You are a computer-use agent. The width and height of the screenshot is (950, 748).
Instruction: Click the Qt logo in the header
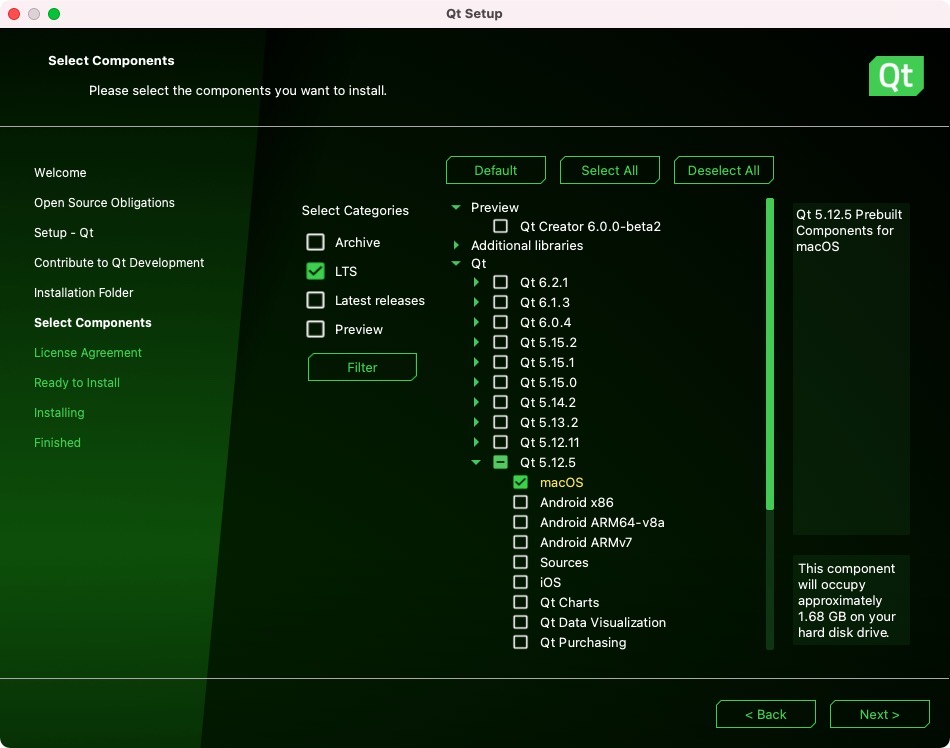[895, 76]
